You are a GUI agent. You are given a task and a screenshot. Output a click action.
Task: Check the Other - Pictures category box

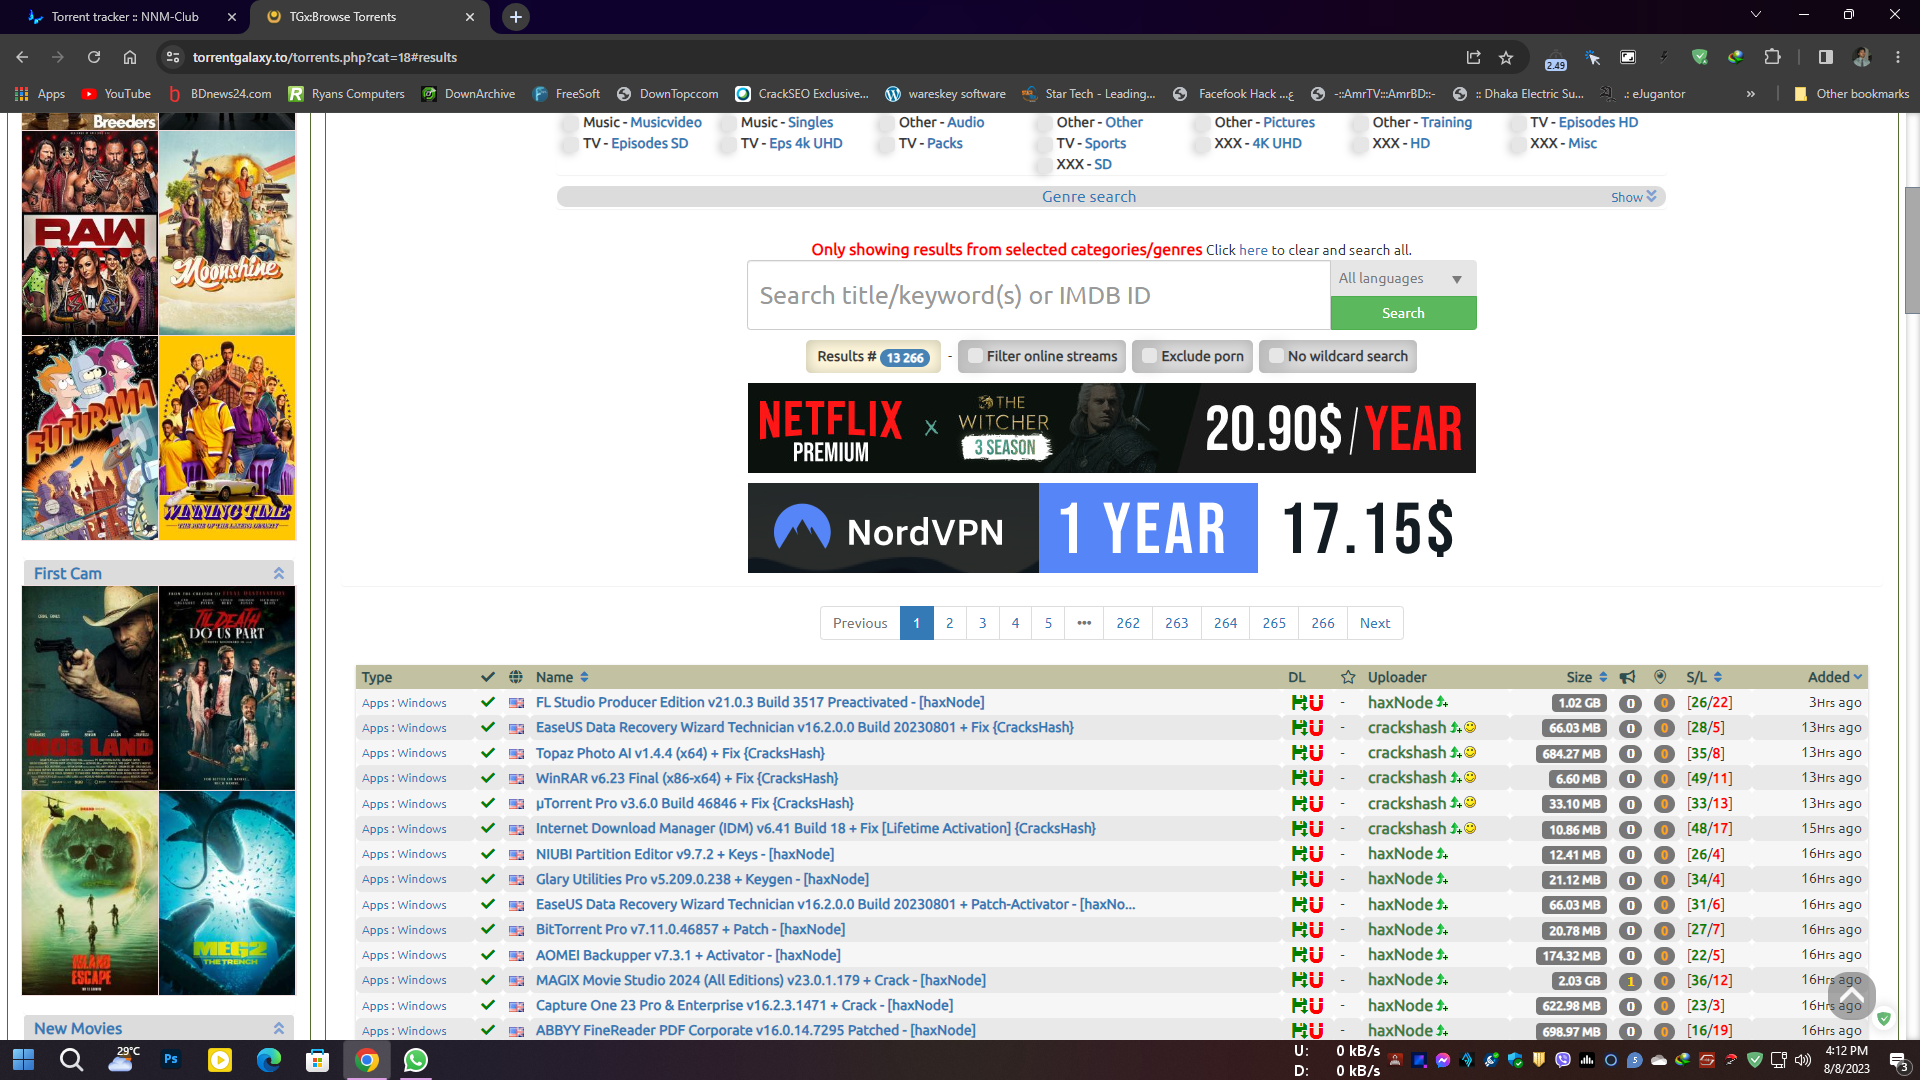coord(1200,123)
